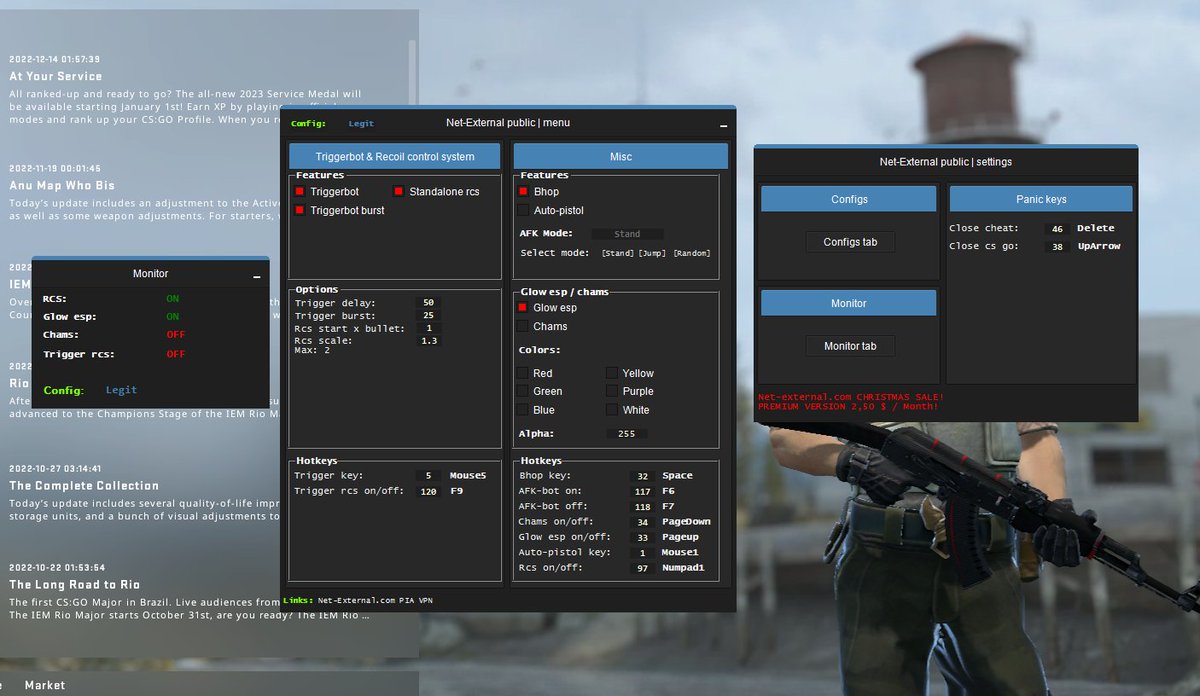
Task: Edit the Auto-pistol key code field
Action: click(x=643, y=552)
